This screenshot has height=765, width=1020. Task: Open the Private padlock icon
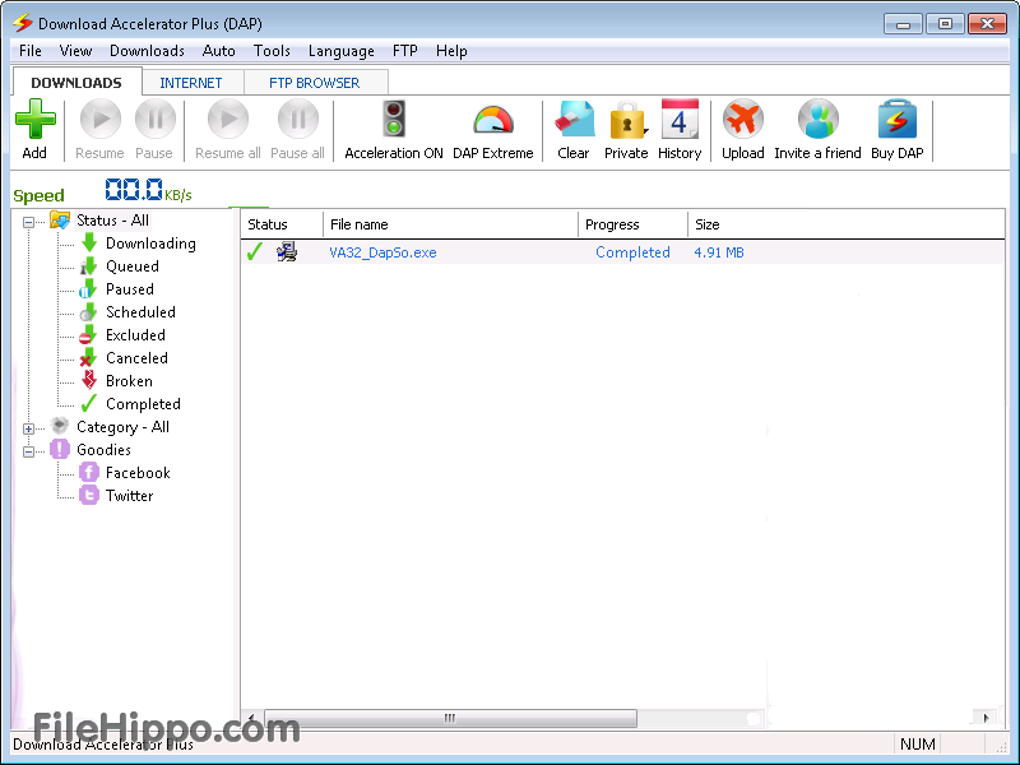(627, 121)
